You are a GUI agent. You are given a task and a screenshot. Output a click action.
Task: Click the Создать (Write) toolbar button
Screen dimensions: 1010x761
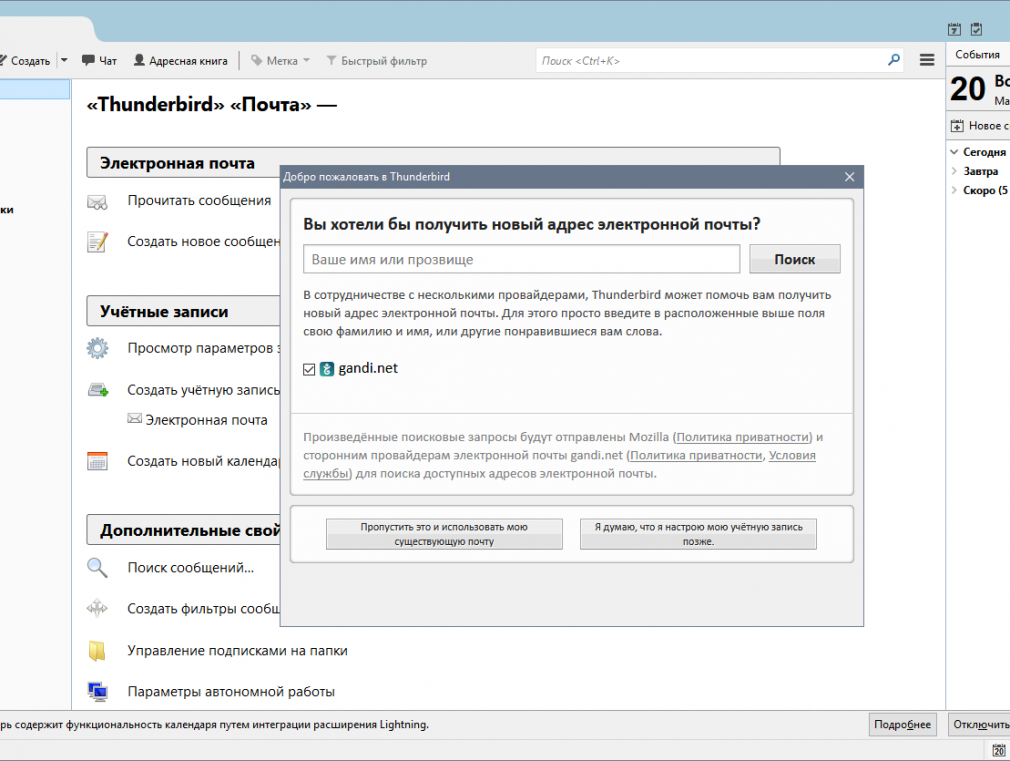[25, 61]
